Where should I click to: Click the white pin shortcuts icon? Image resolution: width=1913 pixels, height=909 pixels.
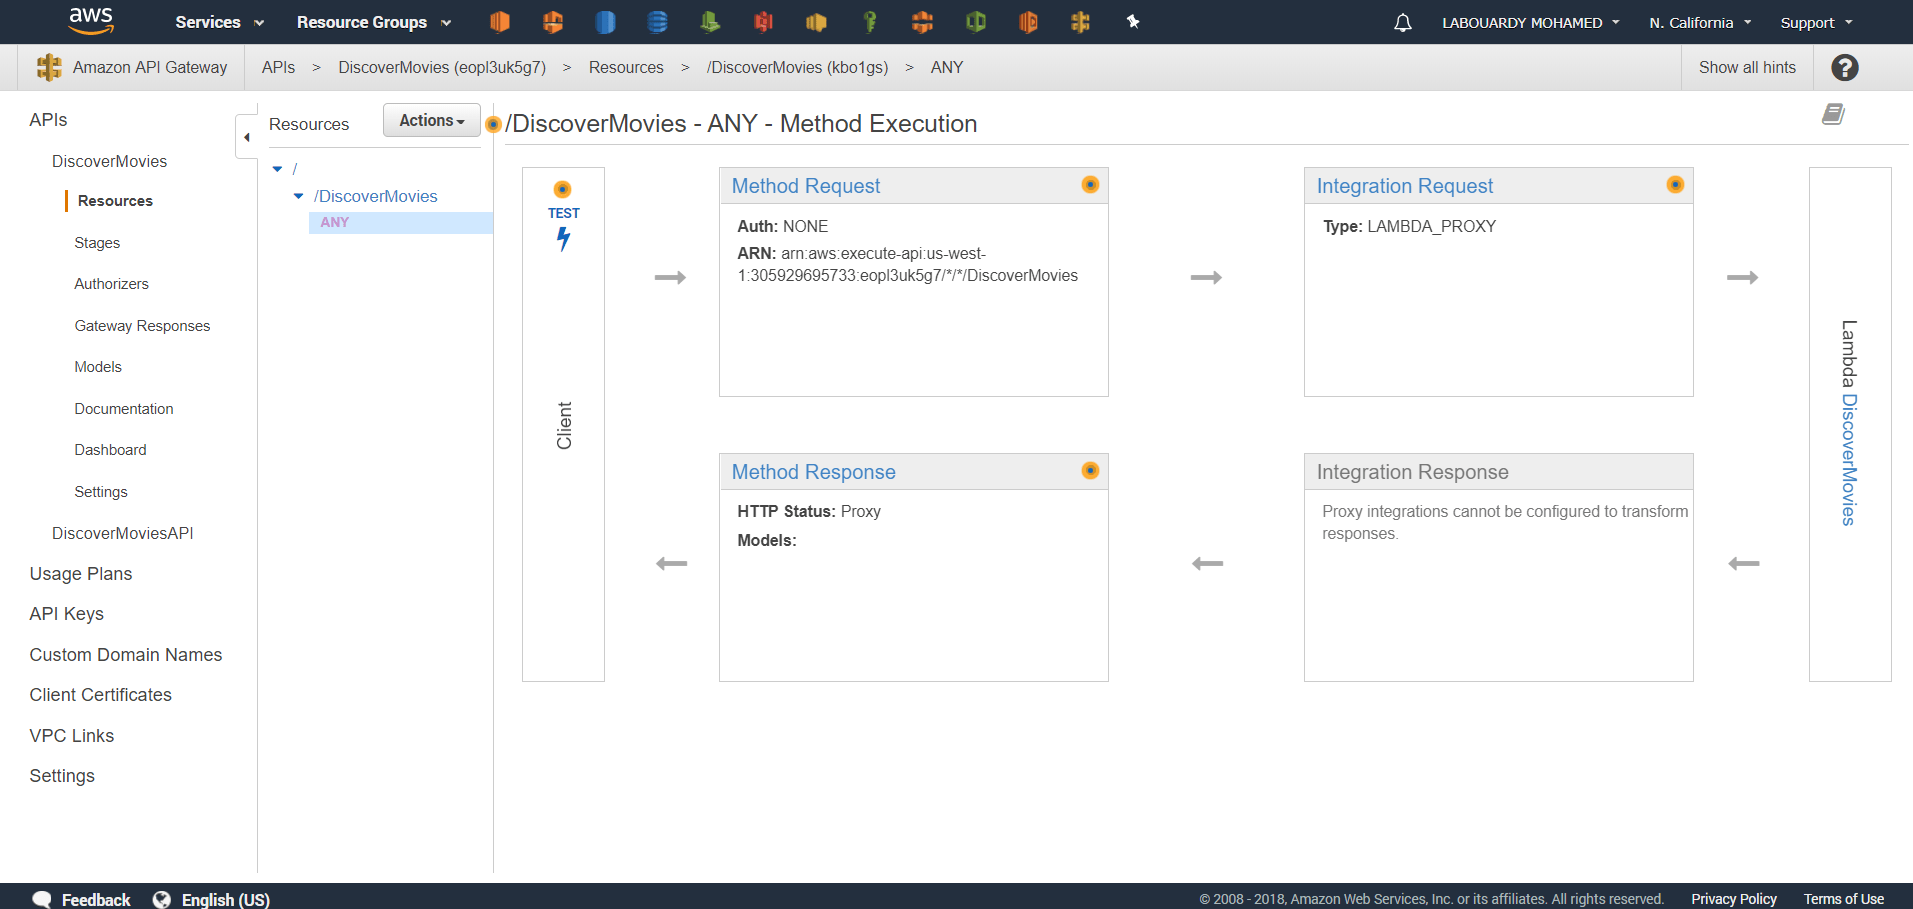click(x=1133, y=21)
